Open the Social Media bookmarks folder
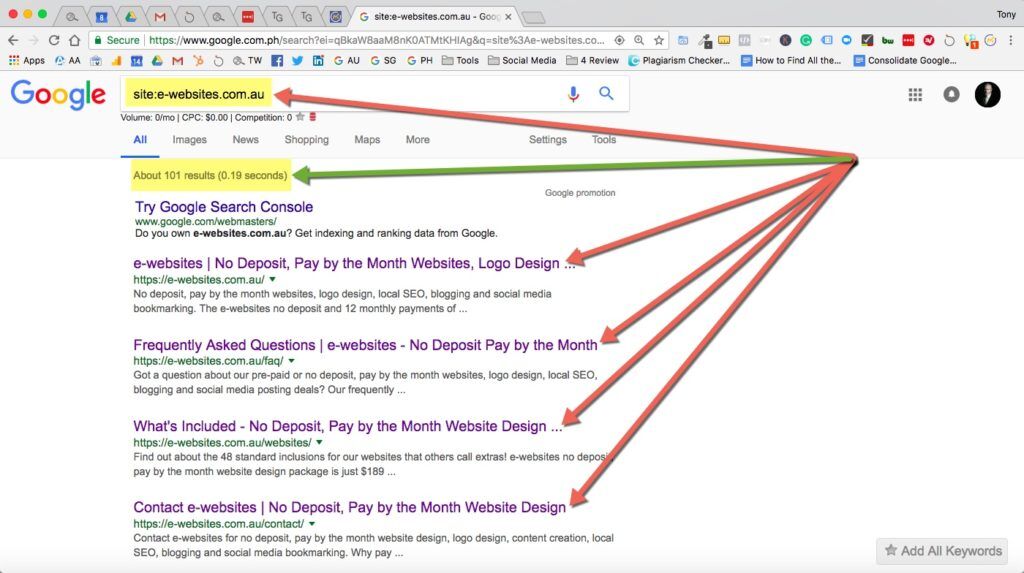The width and height of the screenshot is (1024, 573). coord(522,61)
